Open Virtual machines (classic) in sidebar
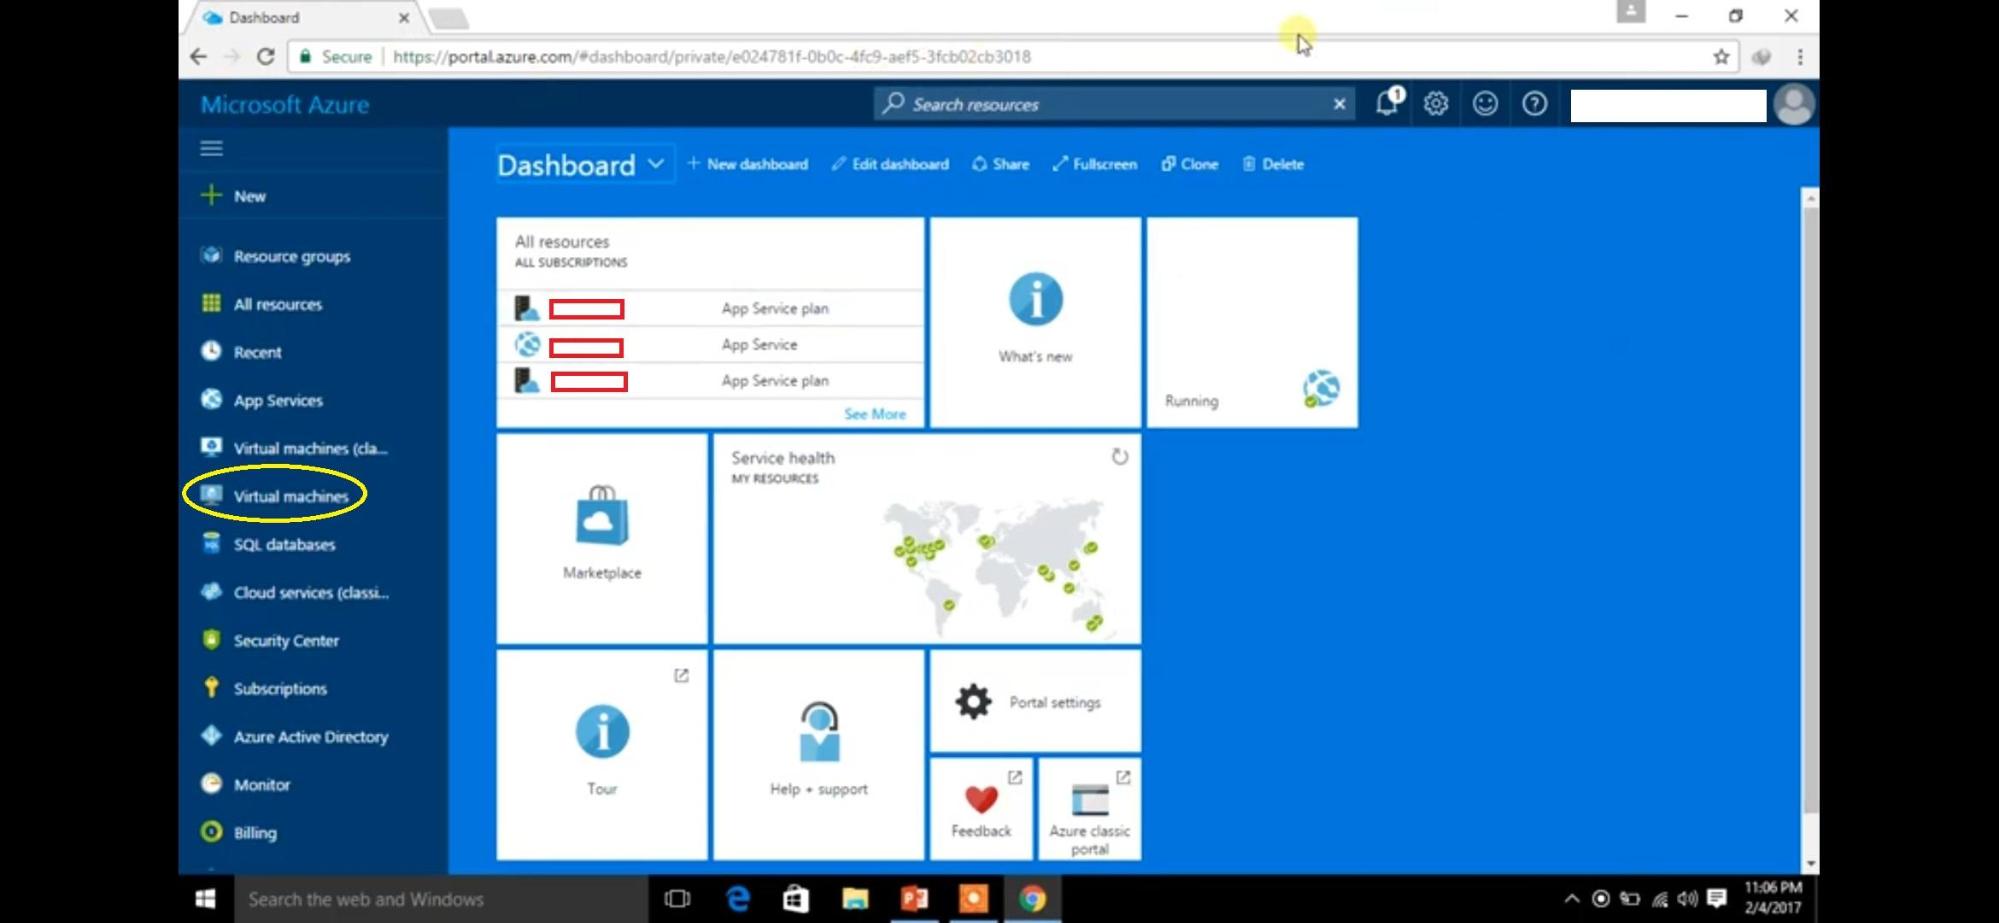The height and width of the screenshot is (923, 1999). click(x=310, y=448)
